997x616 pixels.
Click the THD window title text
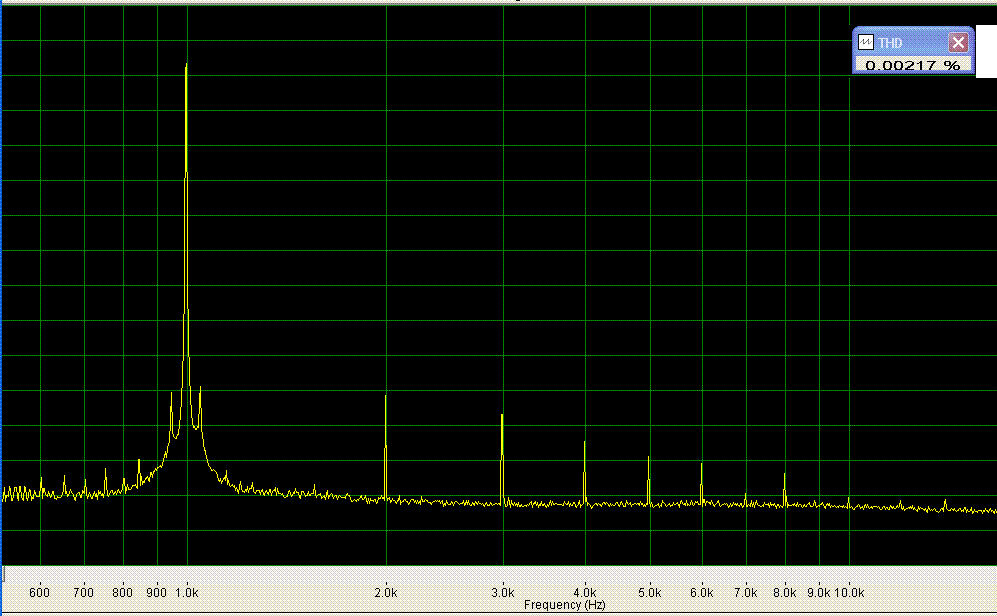pyautogui.click(x=890, y=43)
